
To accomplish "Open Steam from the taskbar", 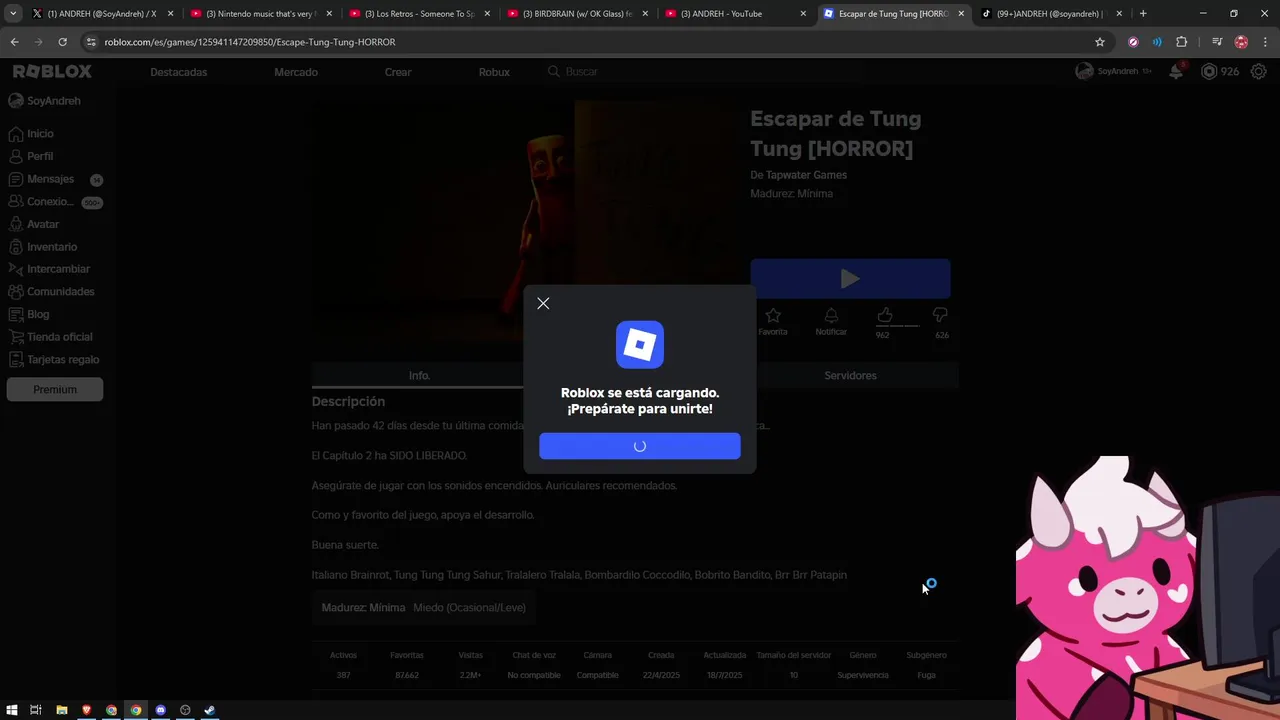I will coord(209,710).
